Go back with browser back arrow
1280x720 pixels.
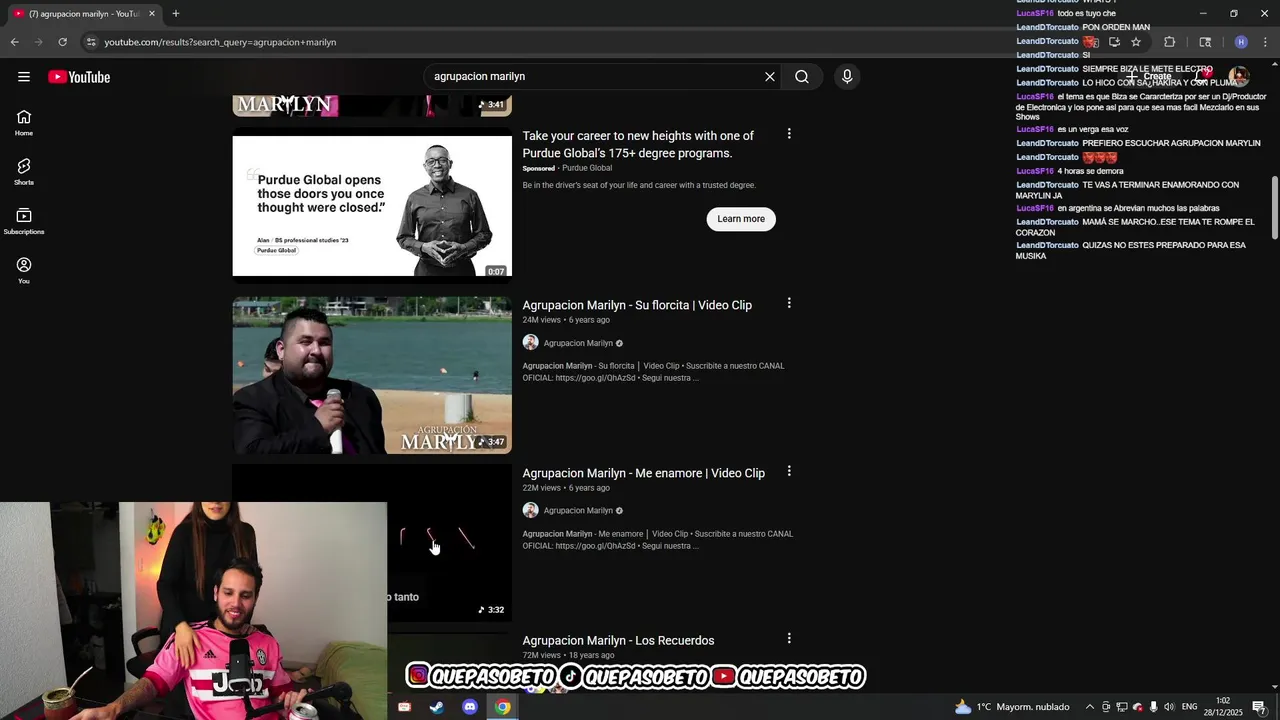(14, 42)
